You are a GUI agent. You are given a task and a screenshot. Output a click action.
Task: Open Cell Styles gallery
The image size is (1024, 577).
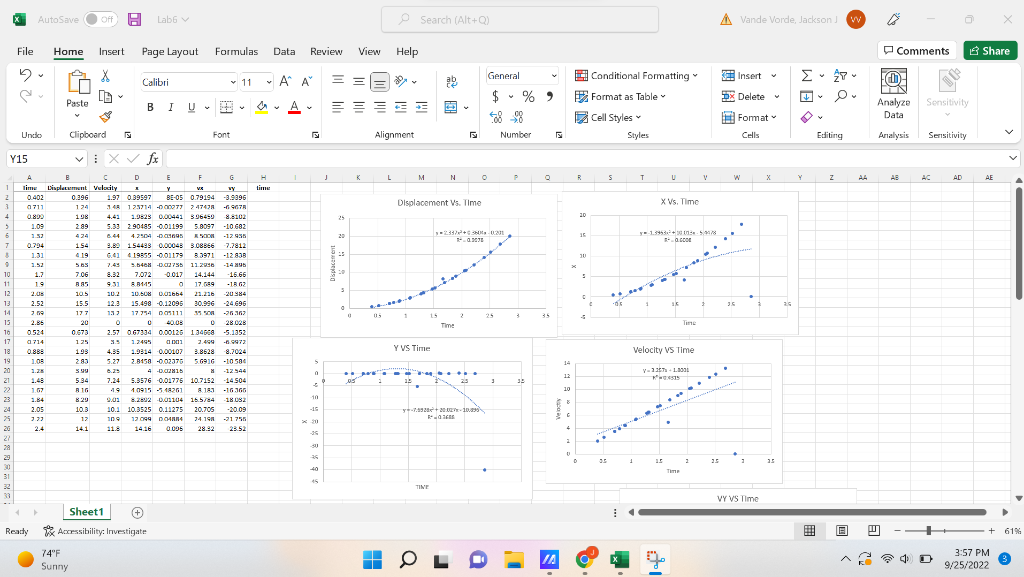(609, 117)
